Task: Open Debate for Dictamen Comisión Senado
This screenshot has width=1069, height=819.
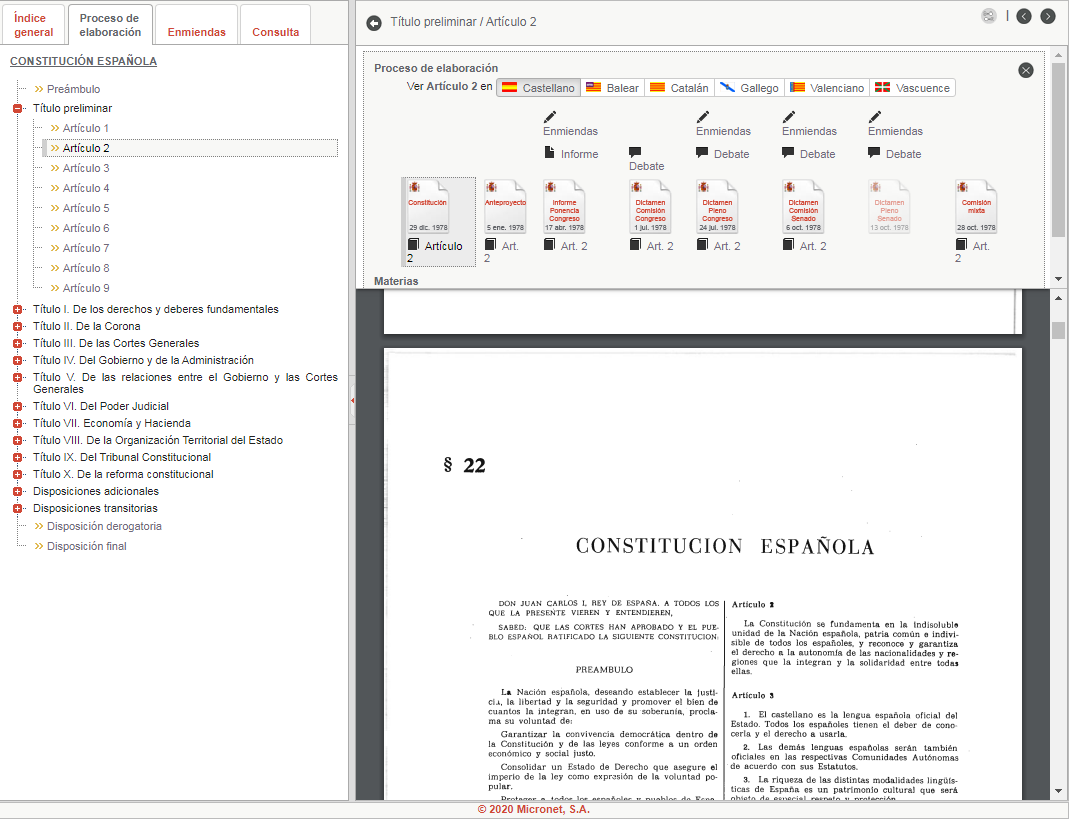Action: (809, 153)
